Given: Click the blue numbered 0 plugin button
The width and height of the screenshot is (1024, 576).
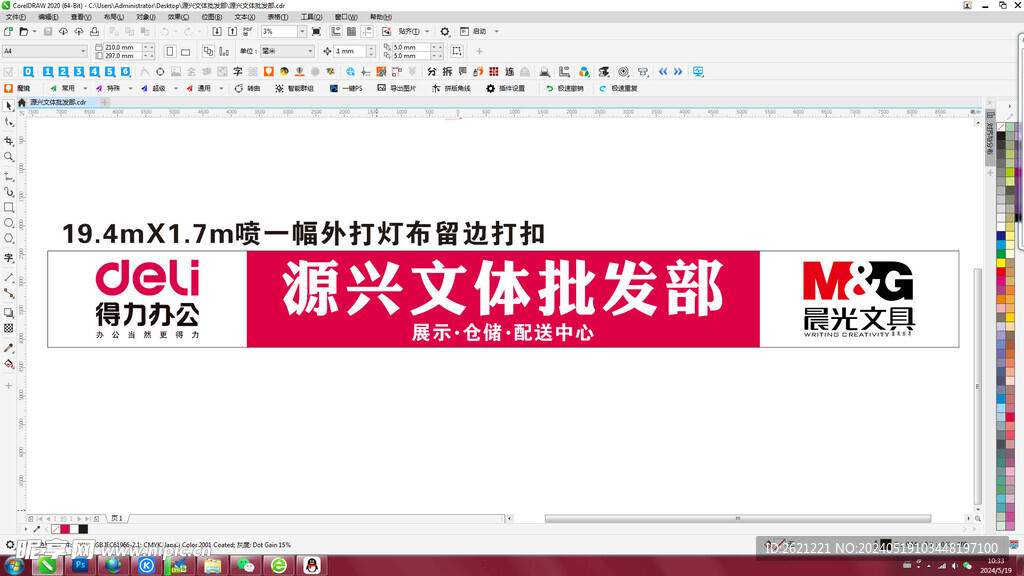Looking at the screenshot, I should pos(28,72).
